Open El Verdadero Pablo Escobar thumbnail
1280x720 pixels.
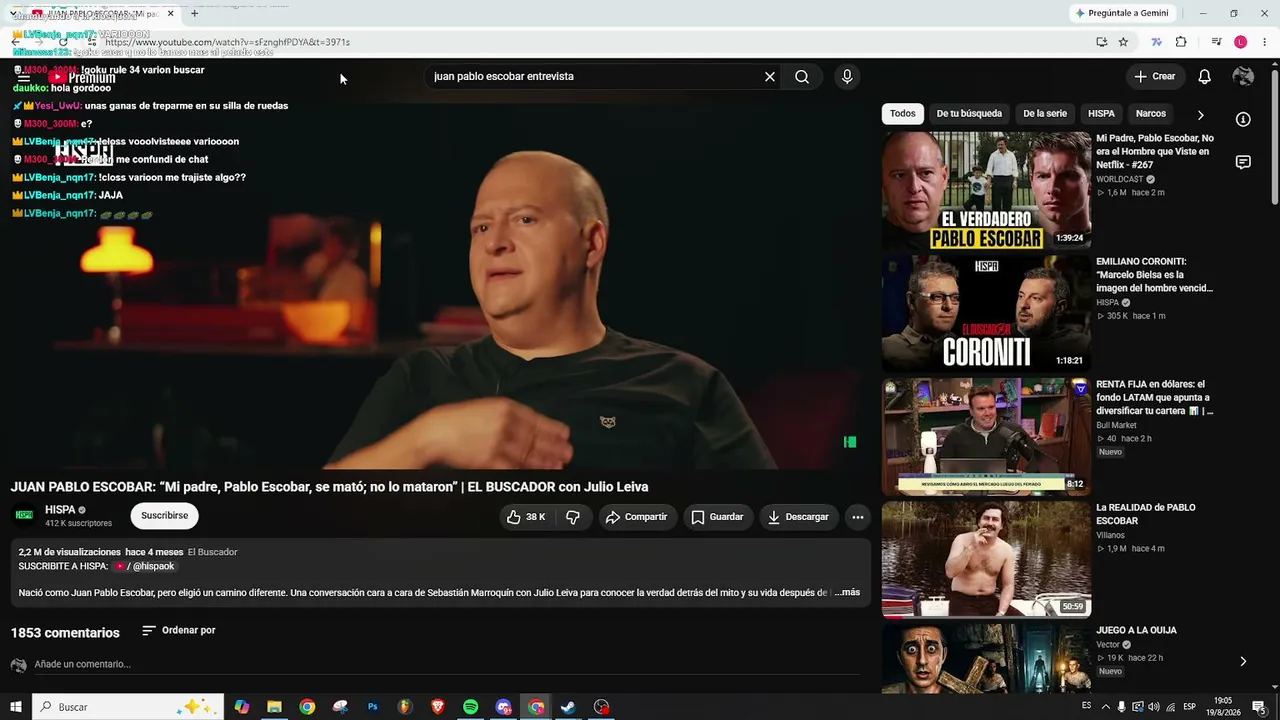986,191
